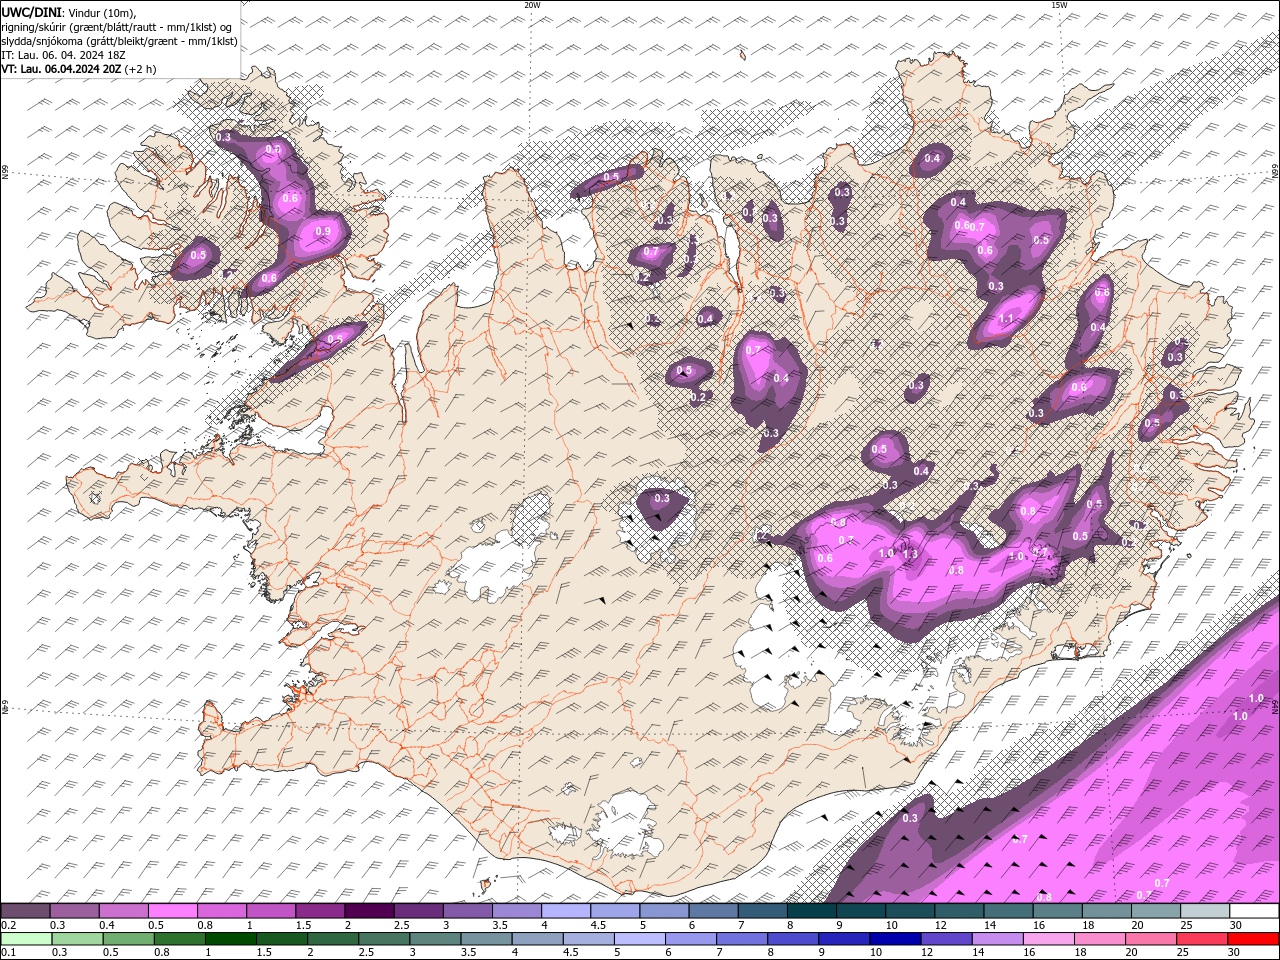Click the crimson legend swatch at 25
Image resolution: width=1280 pixels, height=960 pixels.
point(1202,939)
